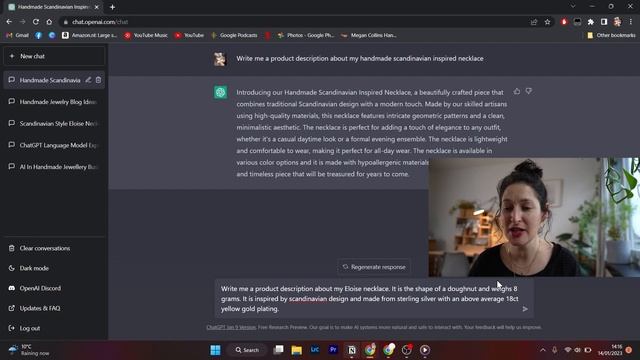
Task: Open the Scandinavian Style Eloise Necklace chat
Action: [54, 123]
